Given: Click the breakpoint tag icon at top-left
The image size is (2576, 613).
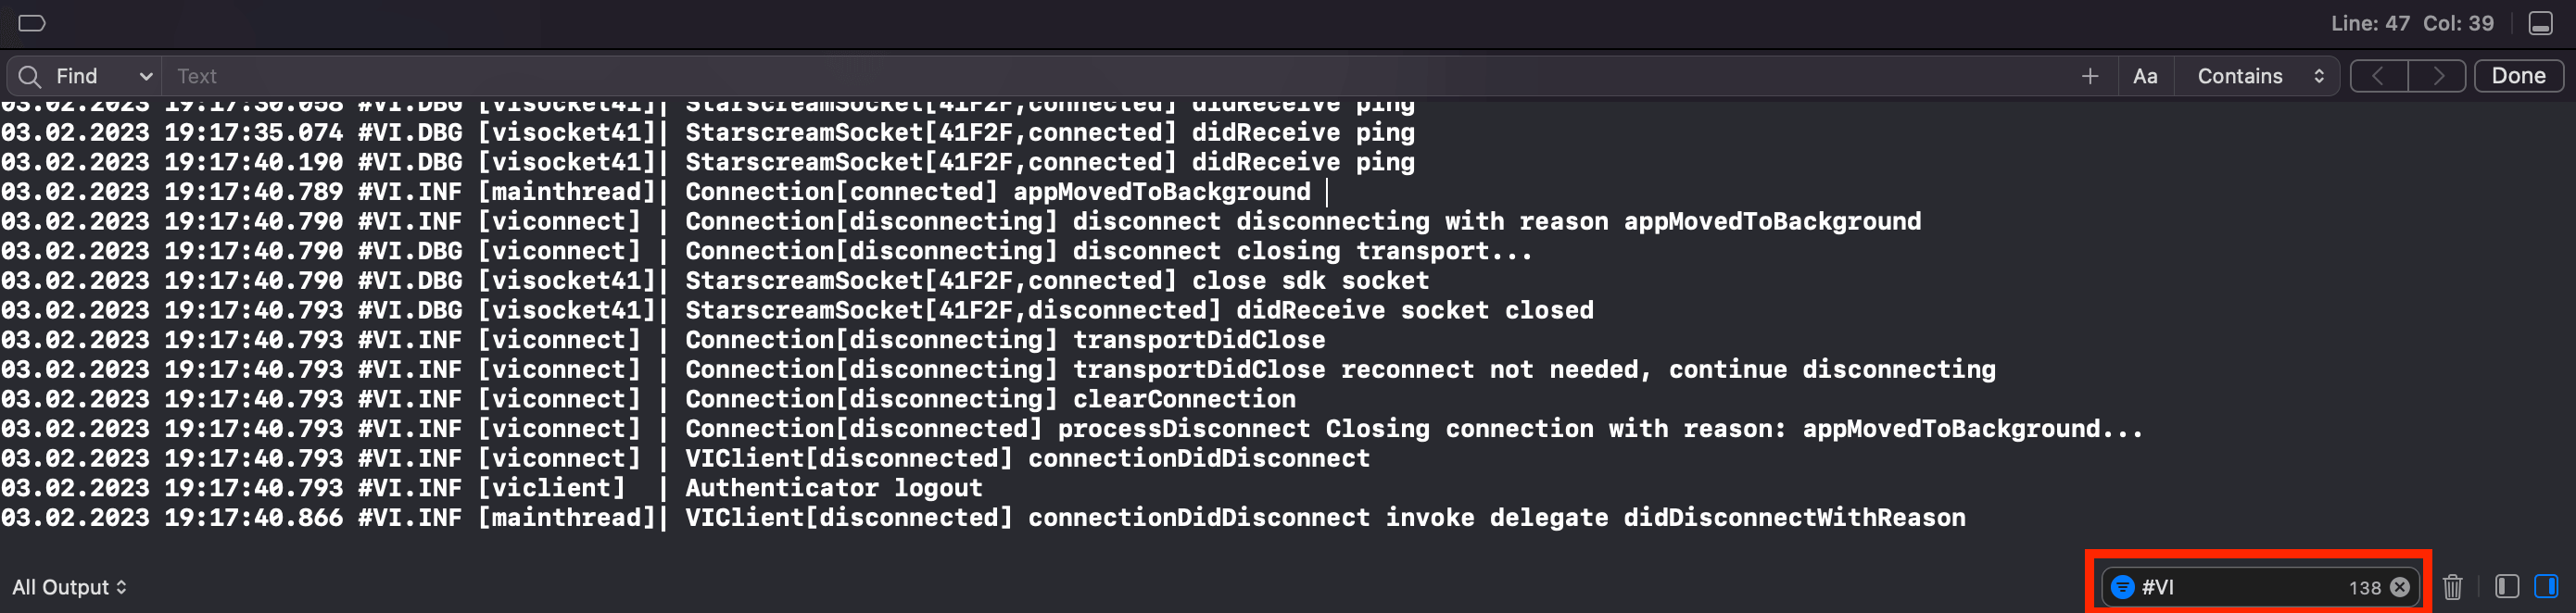Looking at the screenshot, I should click(x=32, y=23).
